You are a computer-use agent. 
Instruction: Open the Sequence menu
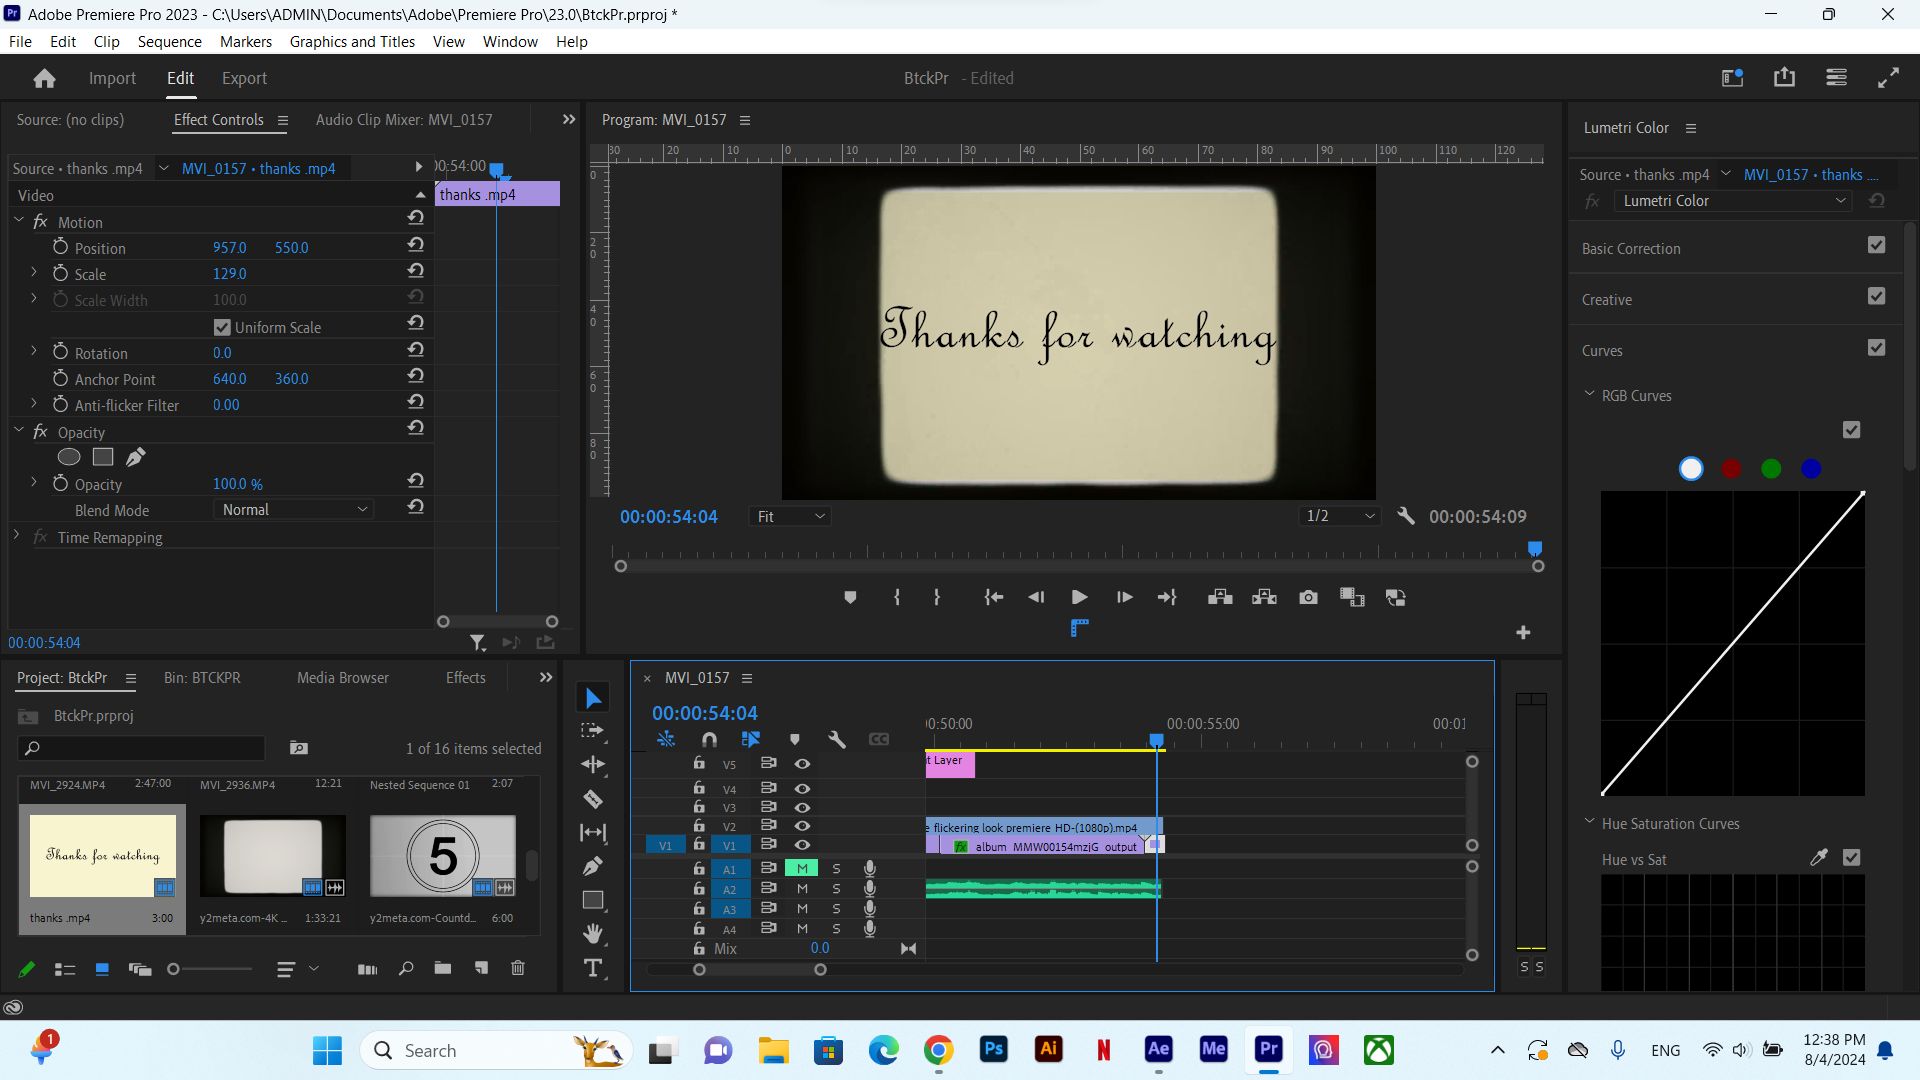169,41
